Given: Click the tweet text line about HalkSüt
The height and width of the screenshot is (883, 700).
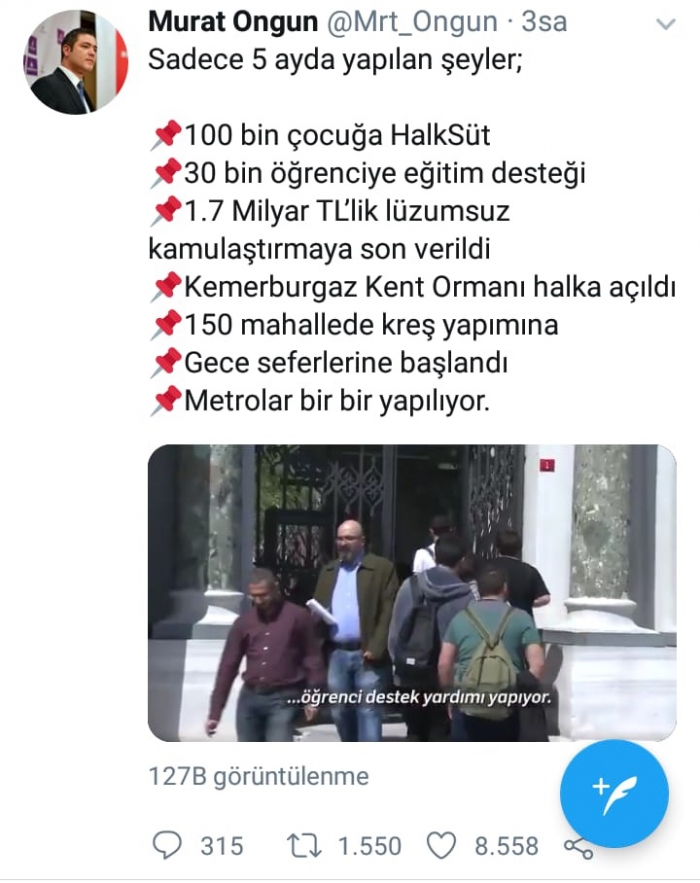Looking at the screenshot, I should 320,135.
